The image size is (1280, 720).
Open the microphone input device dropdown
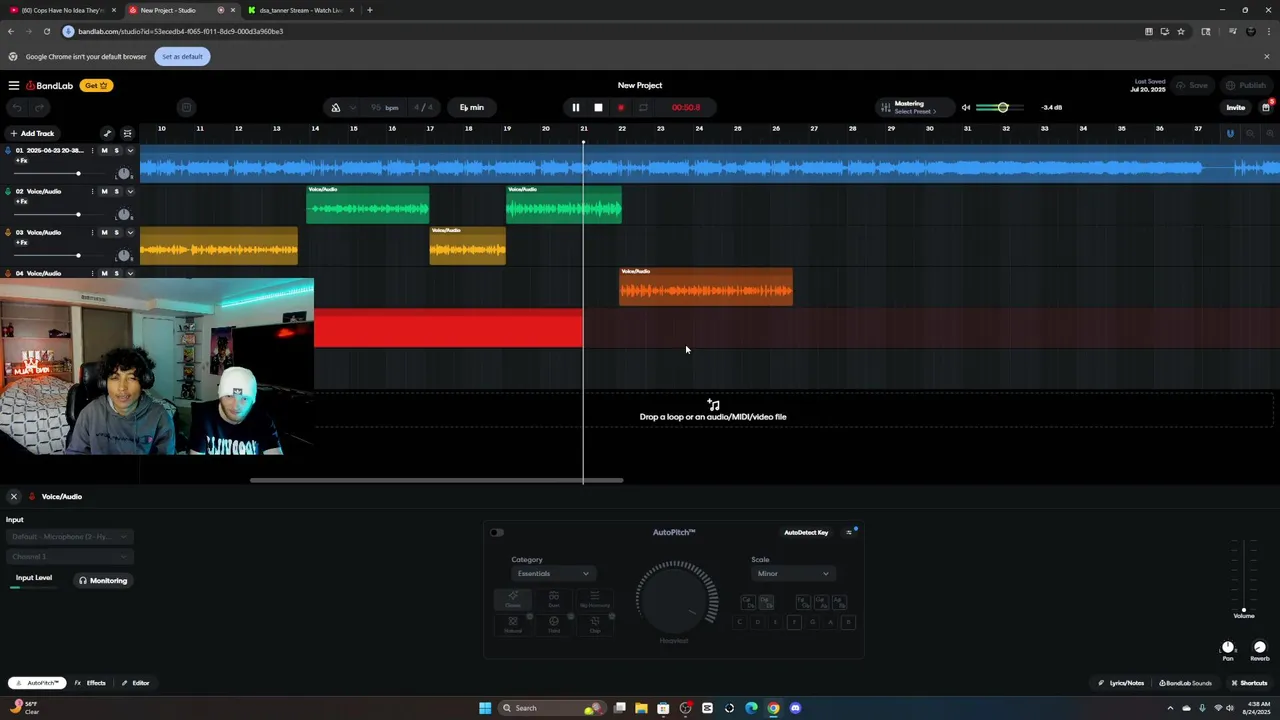pyautogui.click(x=69, y=537)
